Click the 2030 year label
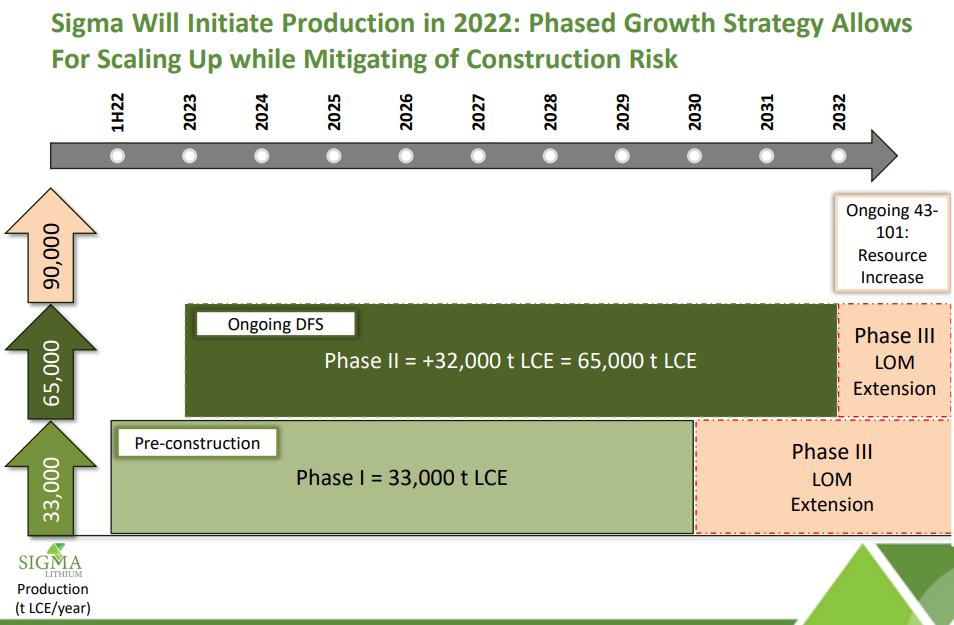The image size is (954, 625). point(694,113)
